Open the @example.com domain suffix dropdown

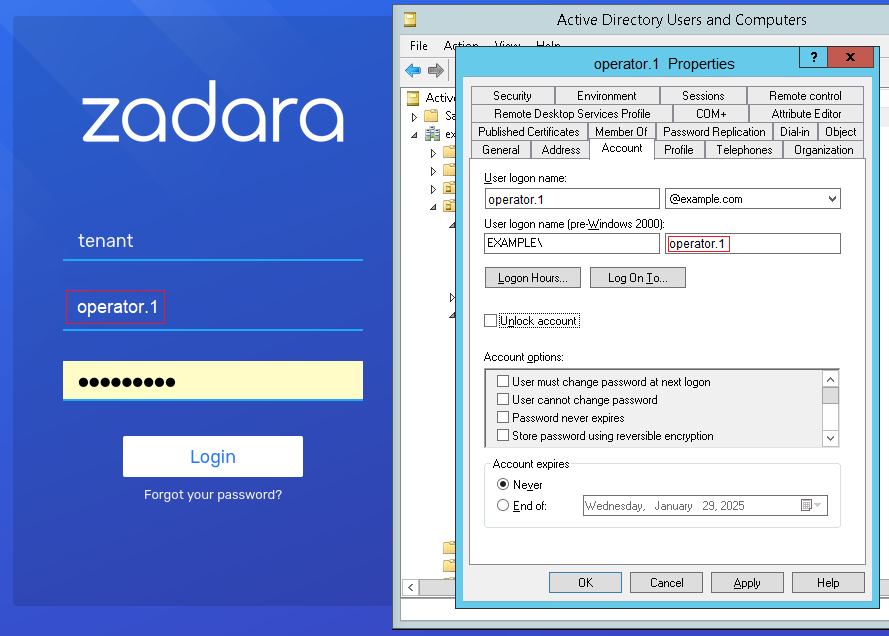point(832,199)
